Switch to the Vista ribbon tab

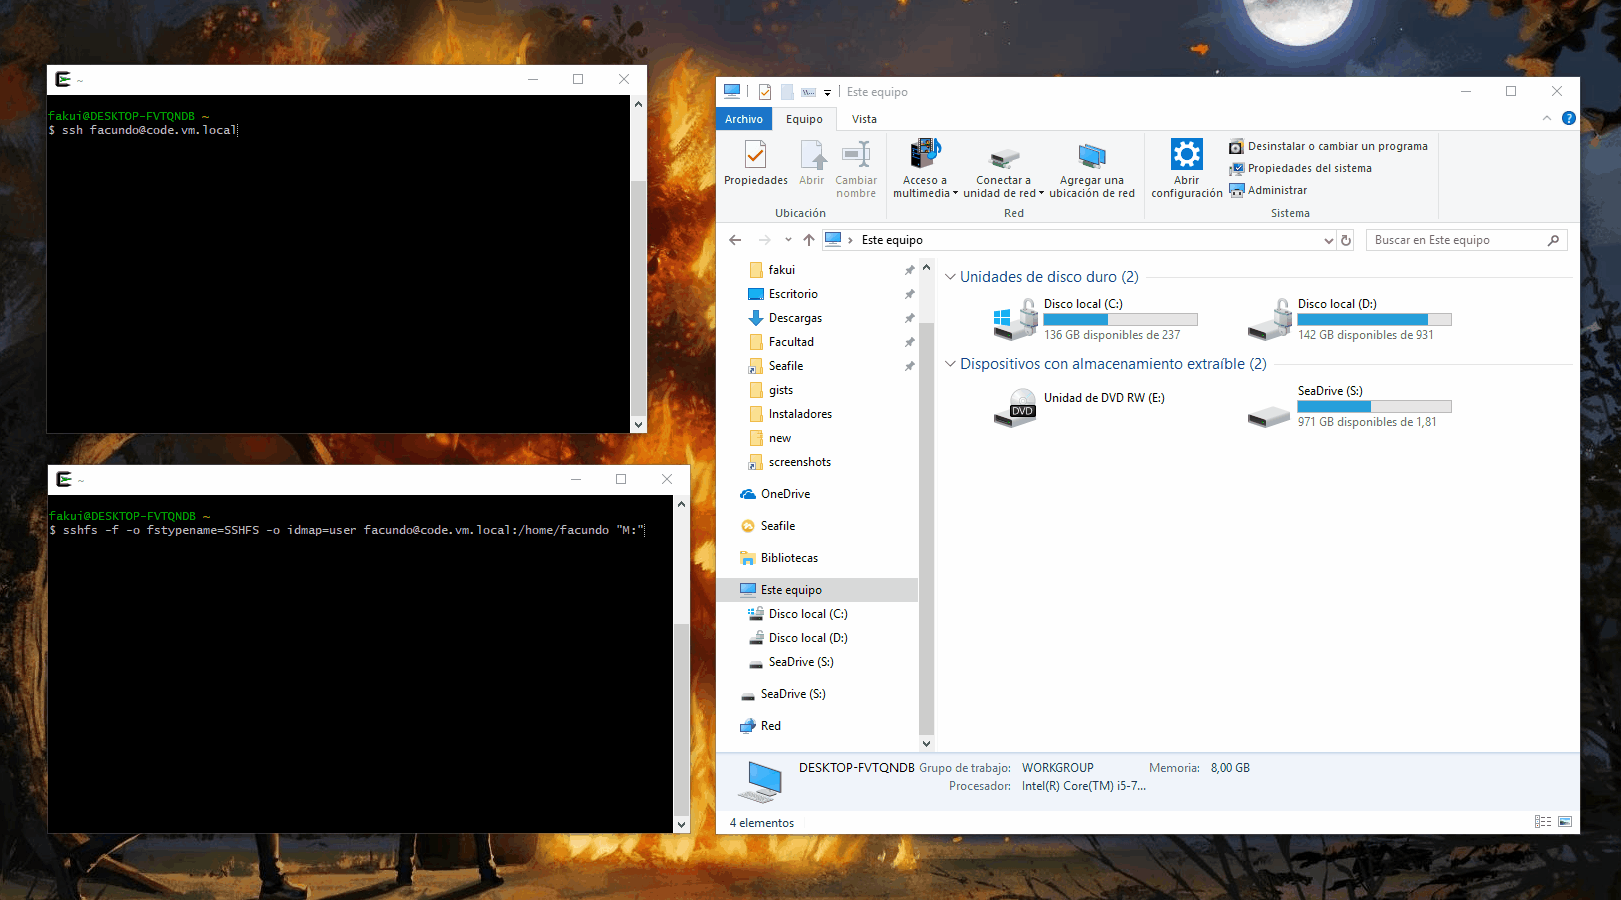tap(864, 119)
